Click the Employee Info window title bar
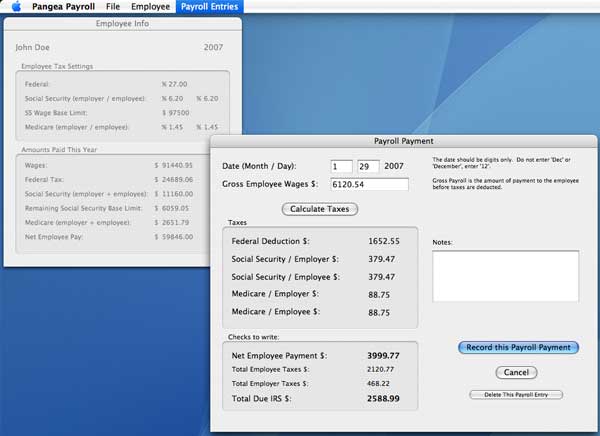This screenshot has width=600, height=436. [123, 22]
